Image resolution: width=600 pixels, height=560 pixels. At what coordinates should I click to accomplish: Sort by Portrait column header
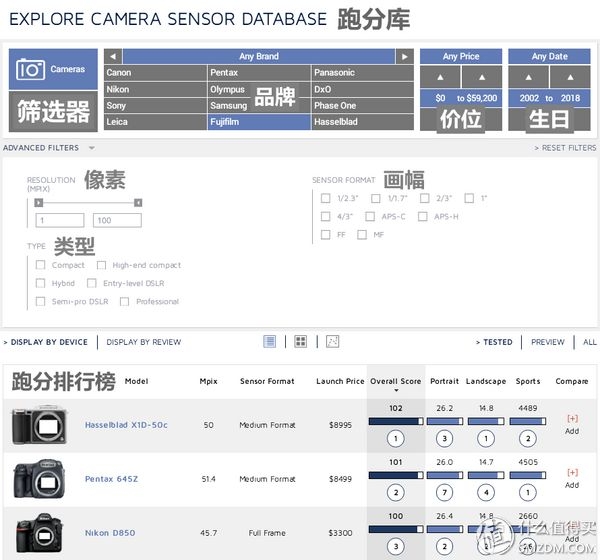[444, 381]
